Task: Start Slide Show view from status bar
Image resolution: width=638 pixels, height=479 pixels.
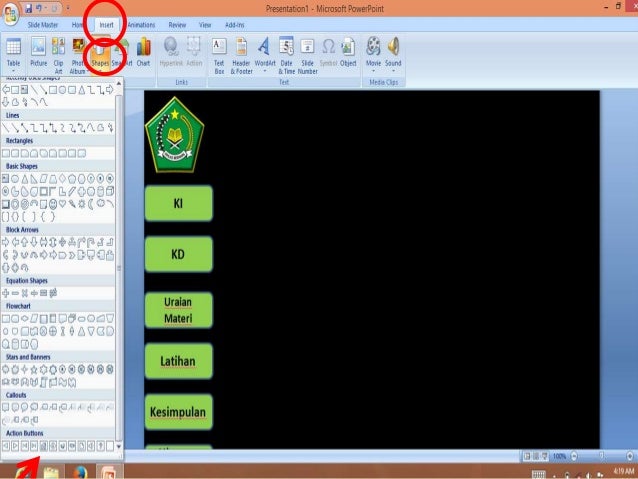Action: tap(544, 456)
